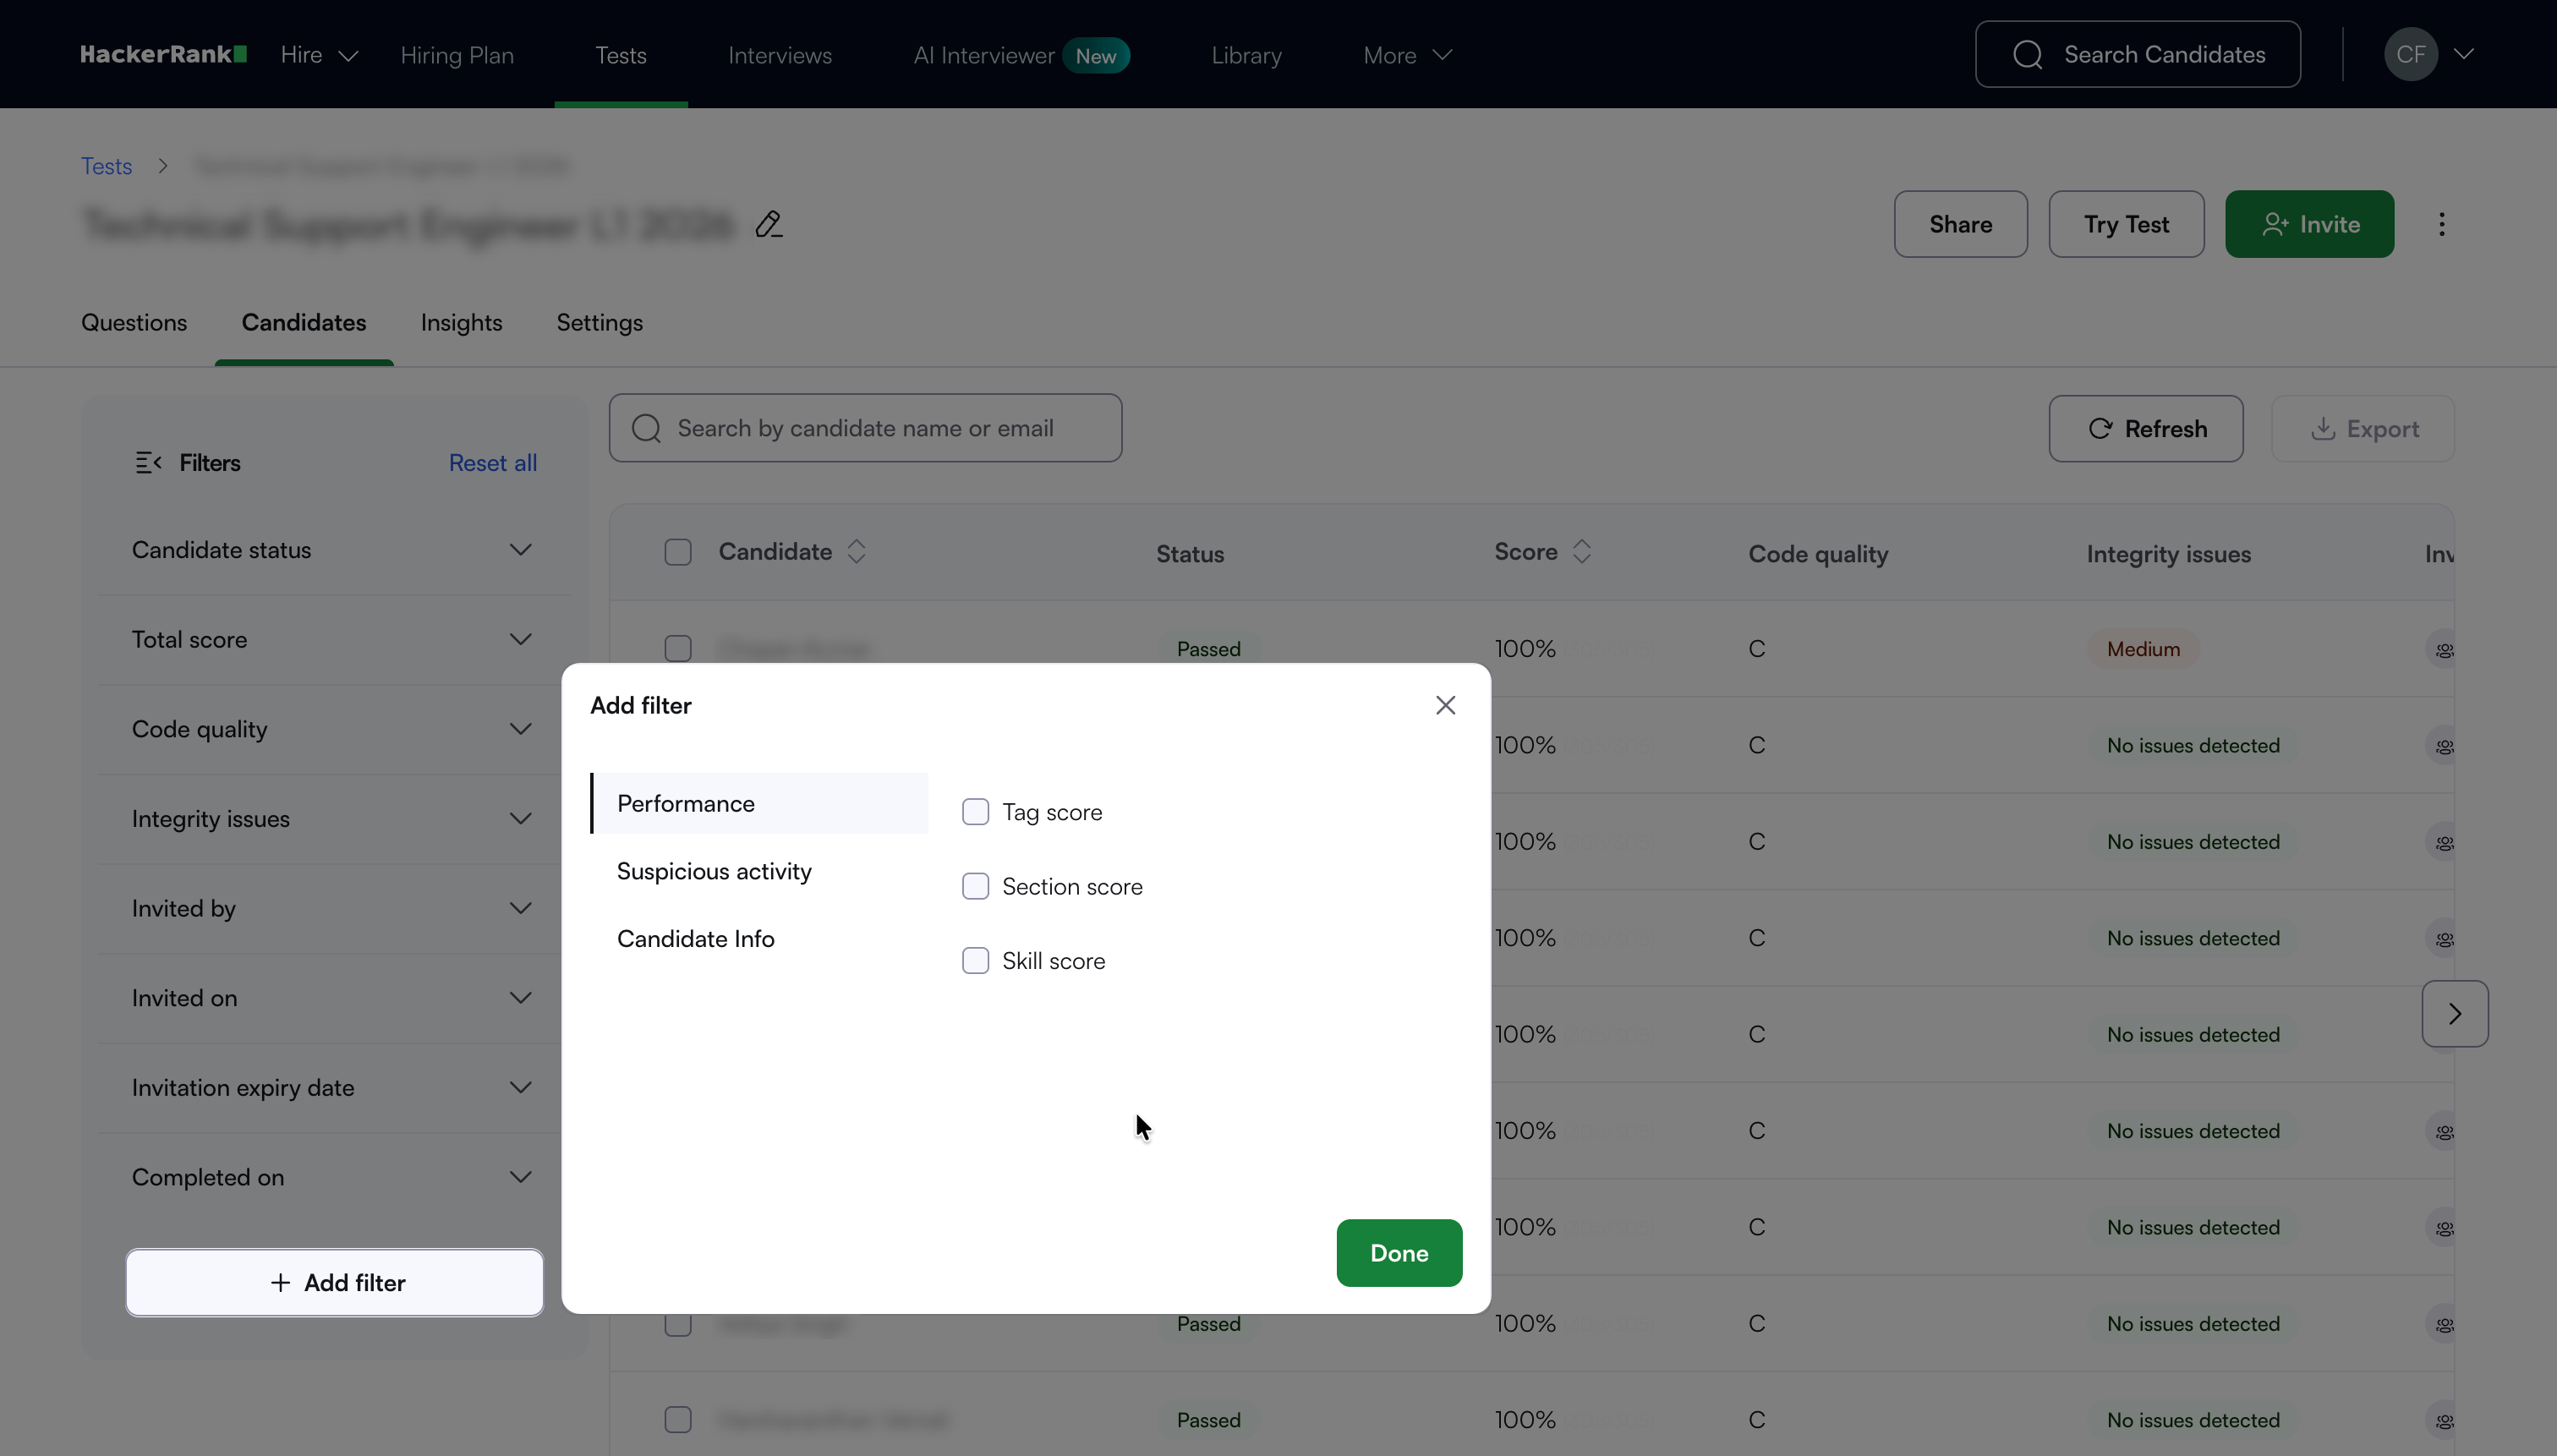The width and height of the screenshot is (2557, 1456).
Task: Click the sort arrows next to Score
Action: click(x=1582, y=551)
